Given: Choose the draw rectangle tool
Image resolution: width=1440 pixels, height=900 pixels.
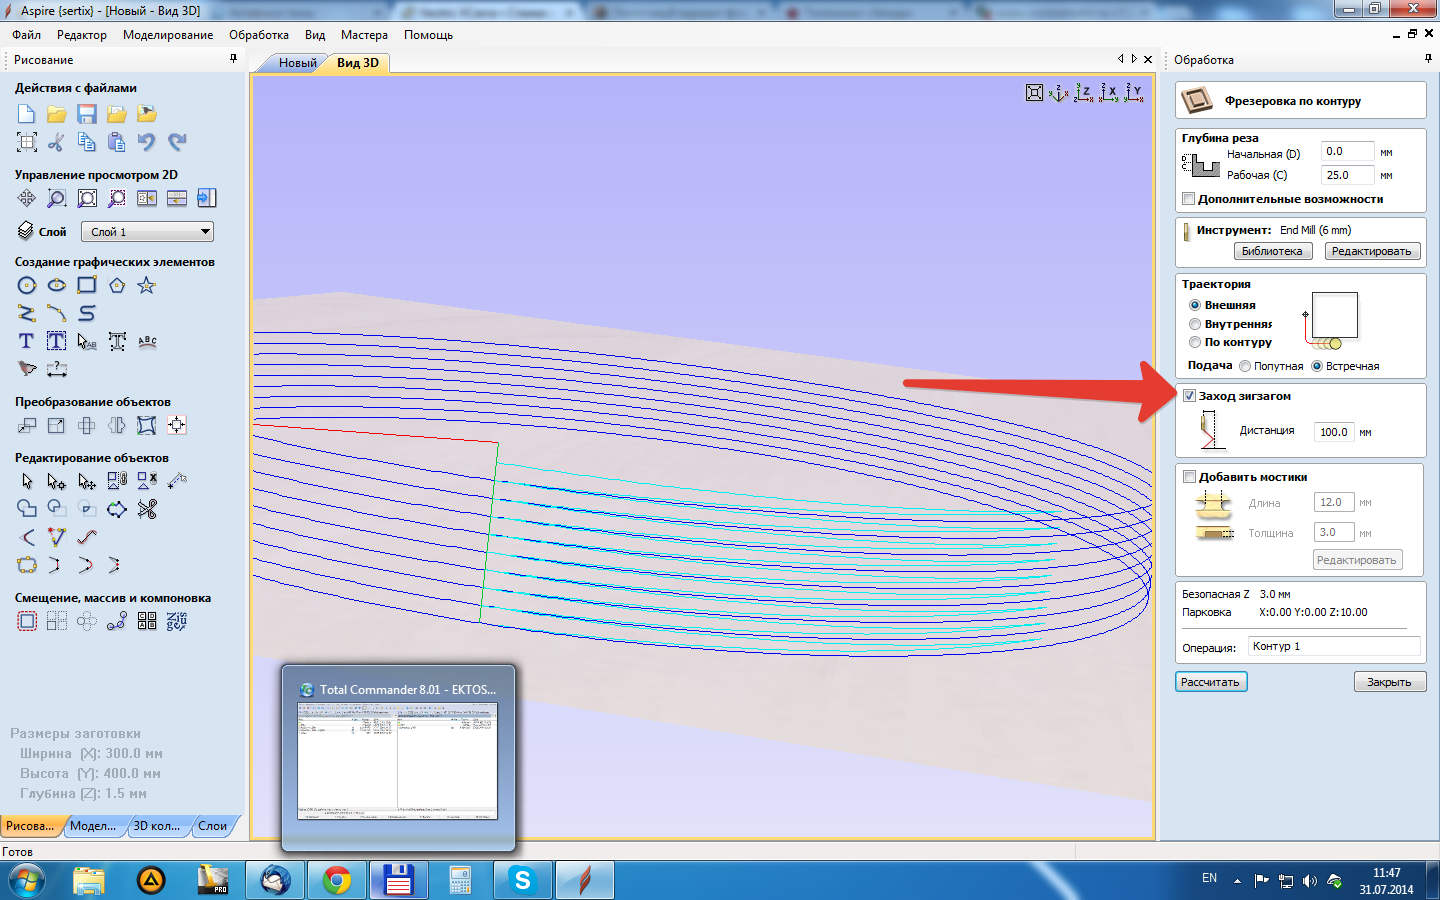Looking at the screenshot, I should point(87,285).
